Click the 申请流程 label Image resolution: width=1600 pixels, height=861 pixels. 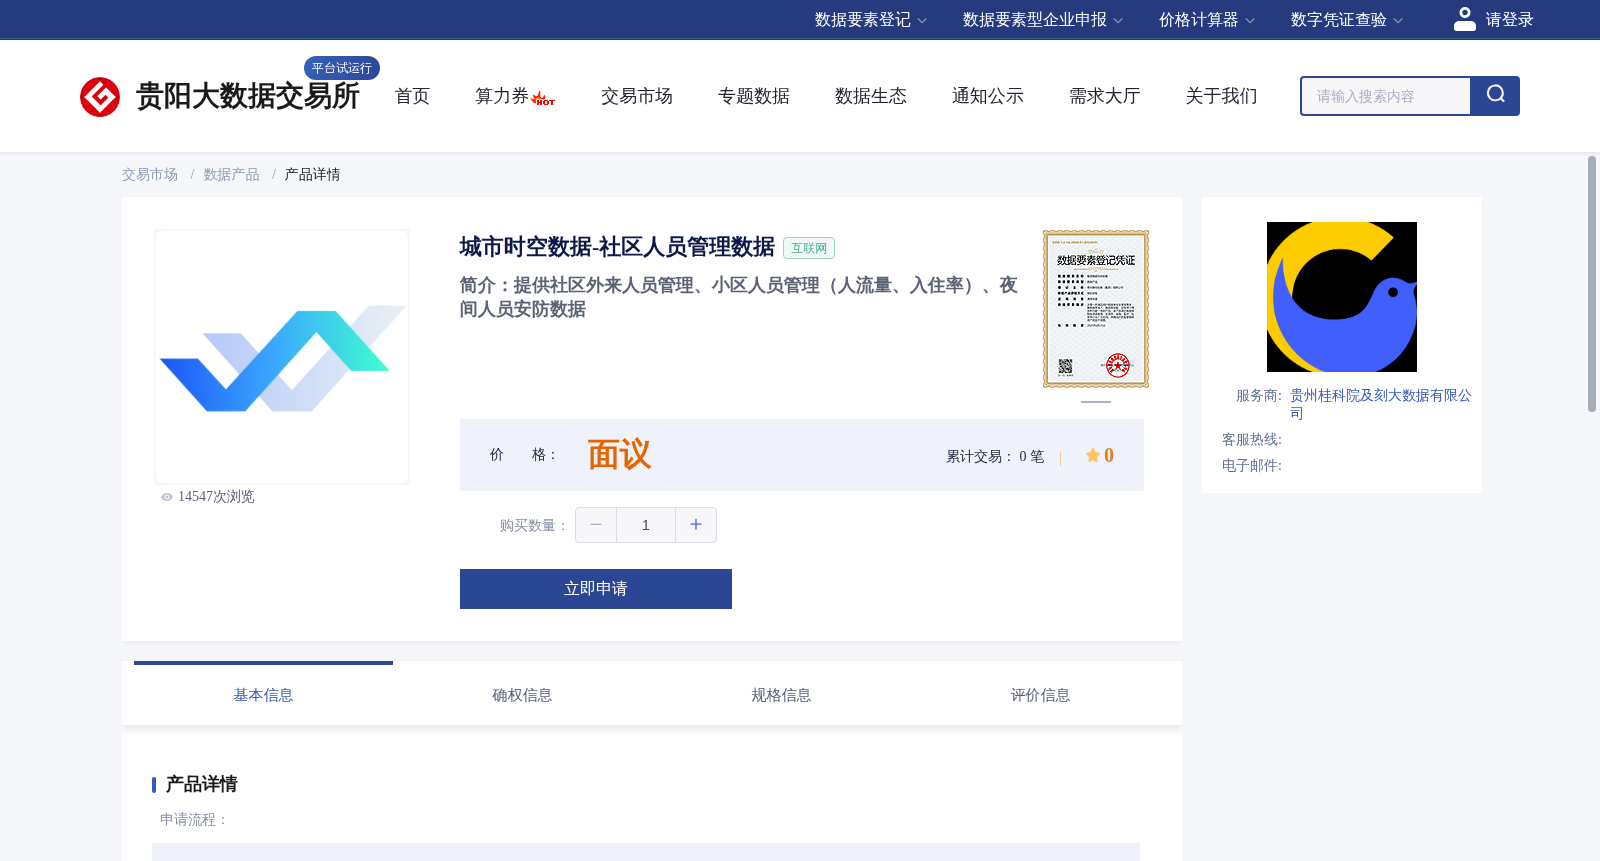[194, 820]
